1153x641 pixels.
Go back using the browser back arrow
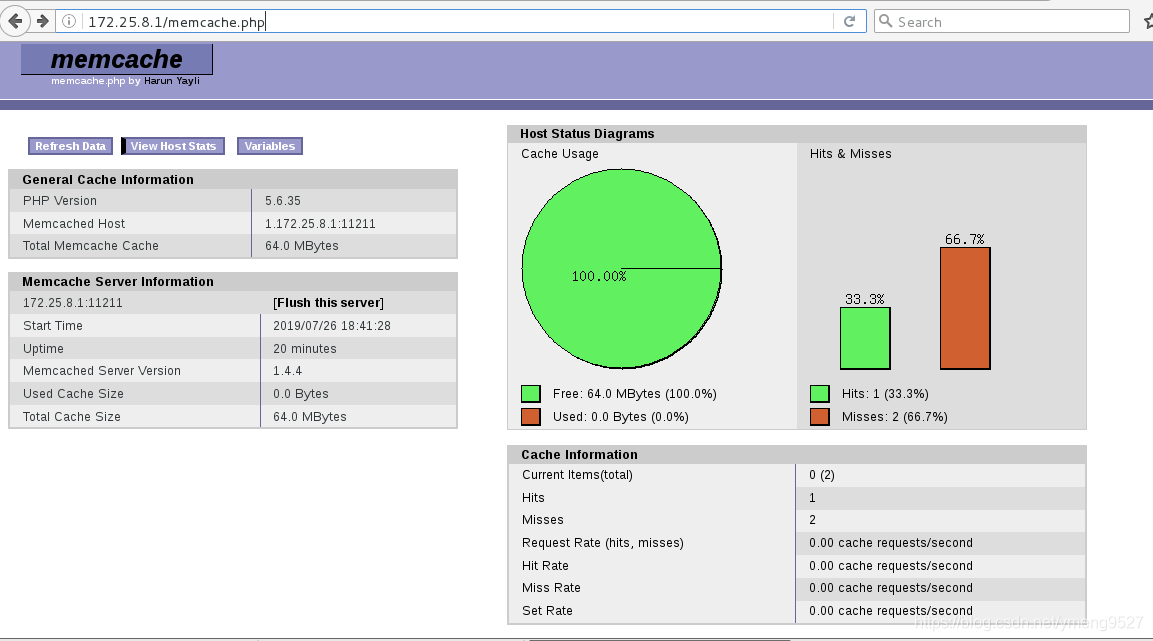point(15,21)
